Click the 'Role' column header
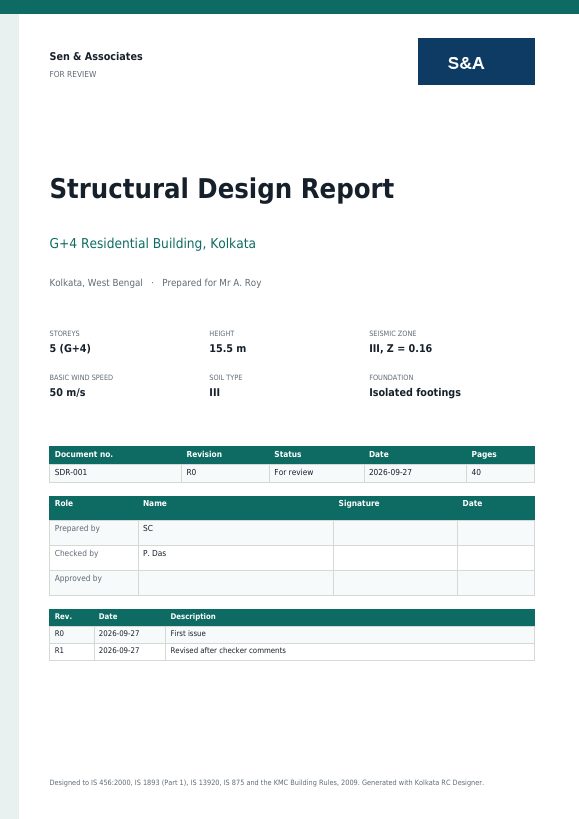The height and width of the screenshot is (819, 579). [x=94, y=508]
